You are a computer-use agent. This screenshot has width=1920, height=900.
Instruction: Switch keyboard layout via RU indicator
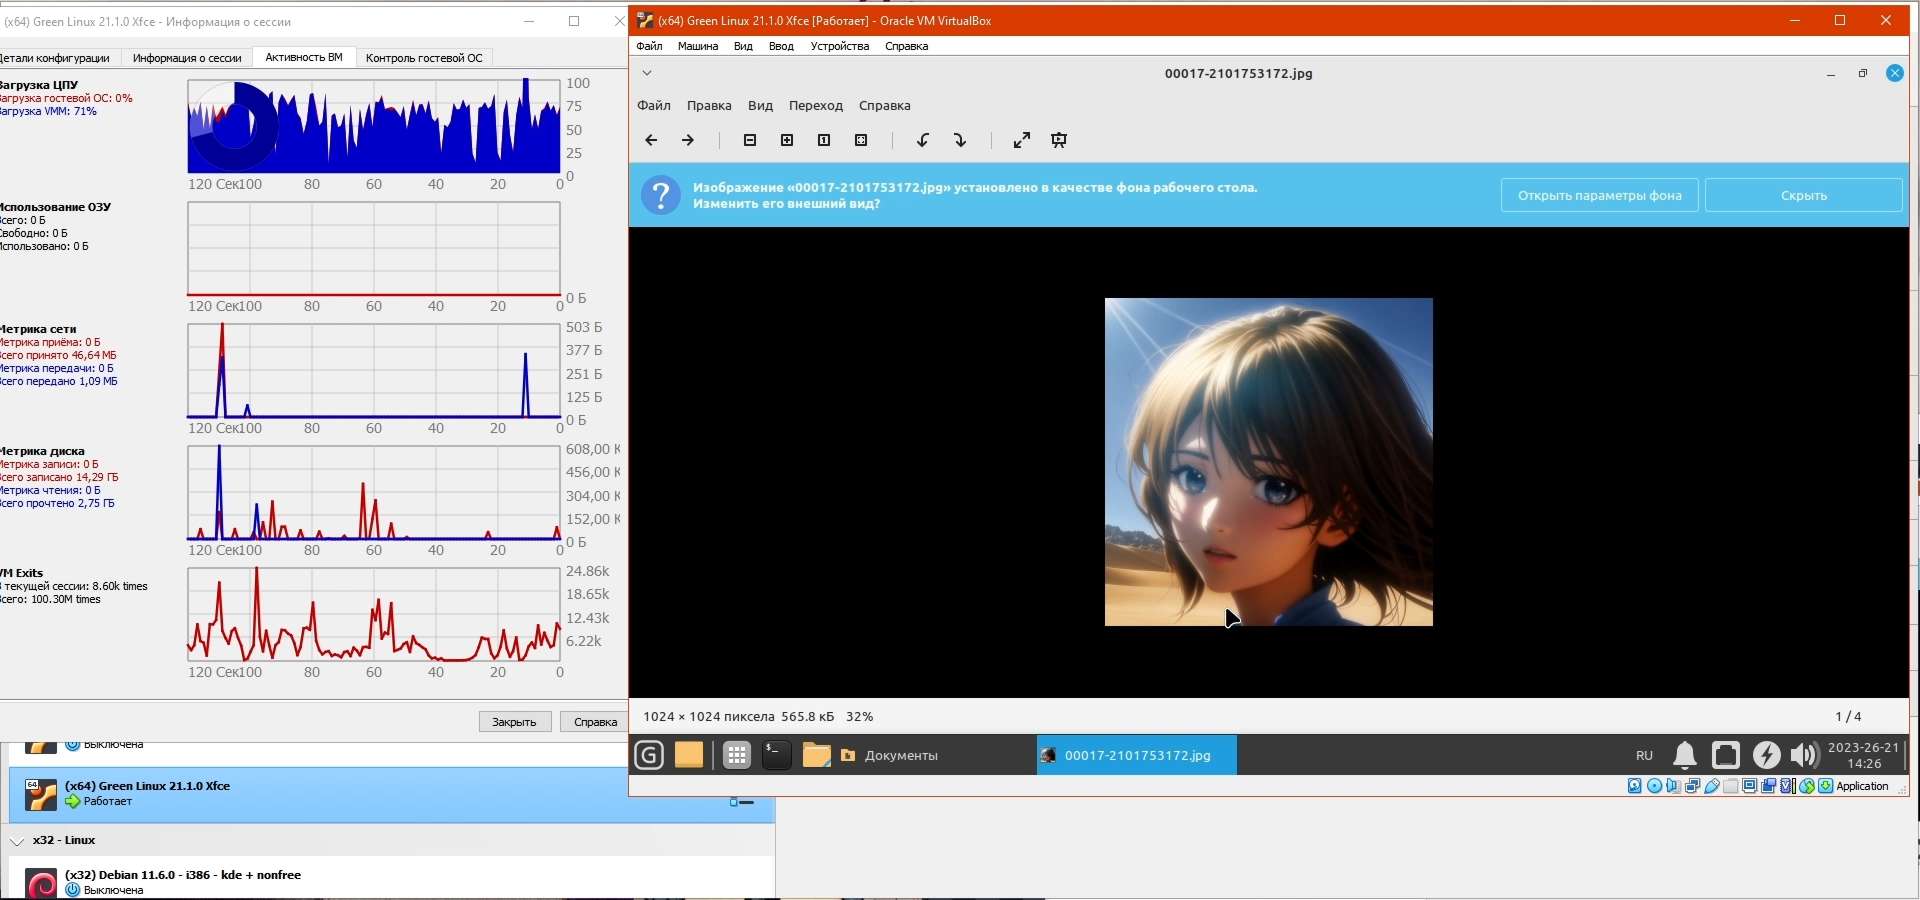[1644, 756]
